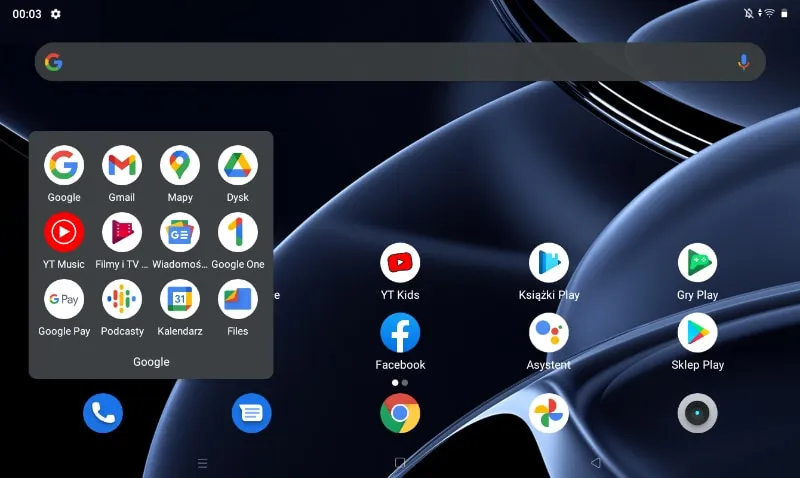Open recent apps navigation button
The width and height of the screenshot is (800, 478).
[x=203, y=463]
